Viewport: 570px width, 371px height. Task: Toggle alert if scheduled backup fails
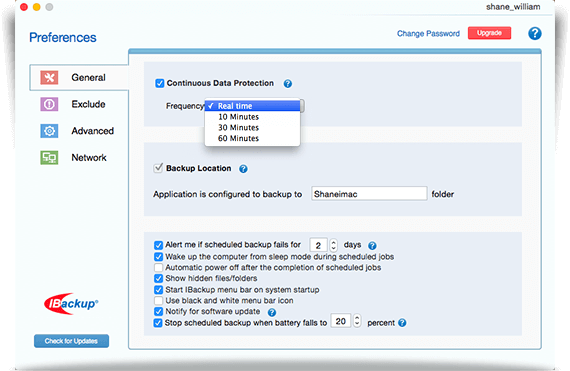pos(158,245)
